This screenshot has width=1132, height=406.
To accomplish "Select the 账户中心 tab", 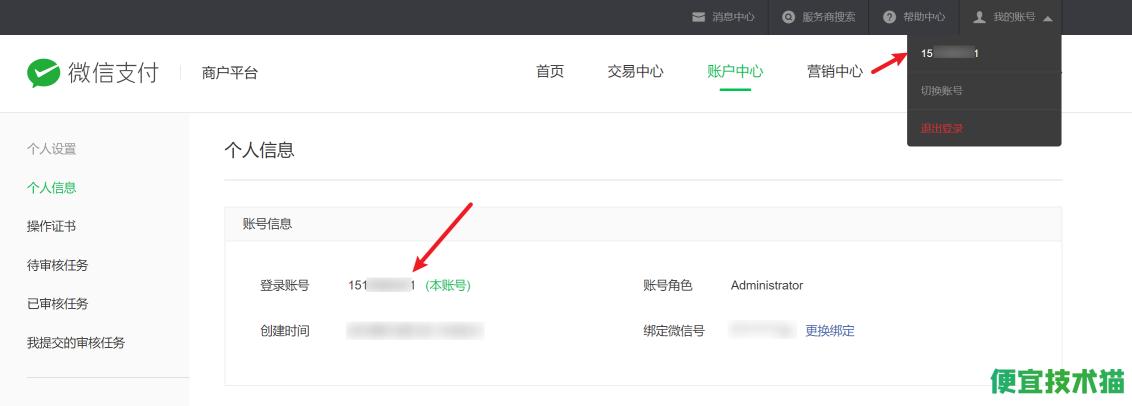I will coord(735,72).
